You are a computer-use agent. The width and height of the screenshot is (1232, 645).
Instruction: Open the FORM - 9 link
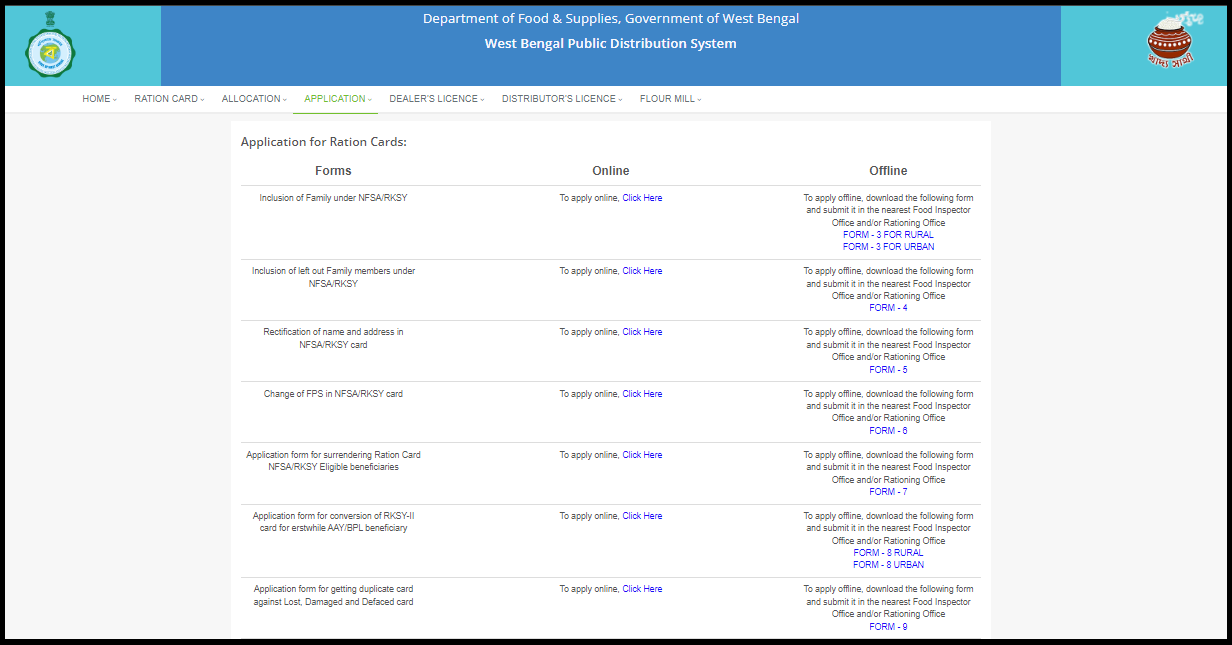pos(888,627)
